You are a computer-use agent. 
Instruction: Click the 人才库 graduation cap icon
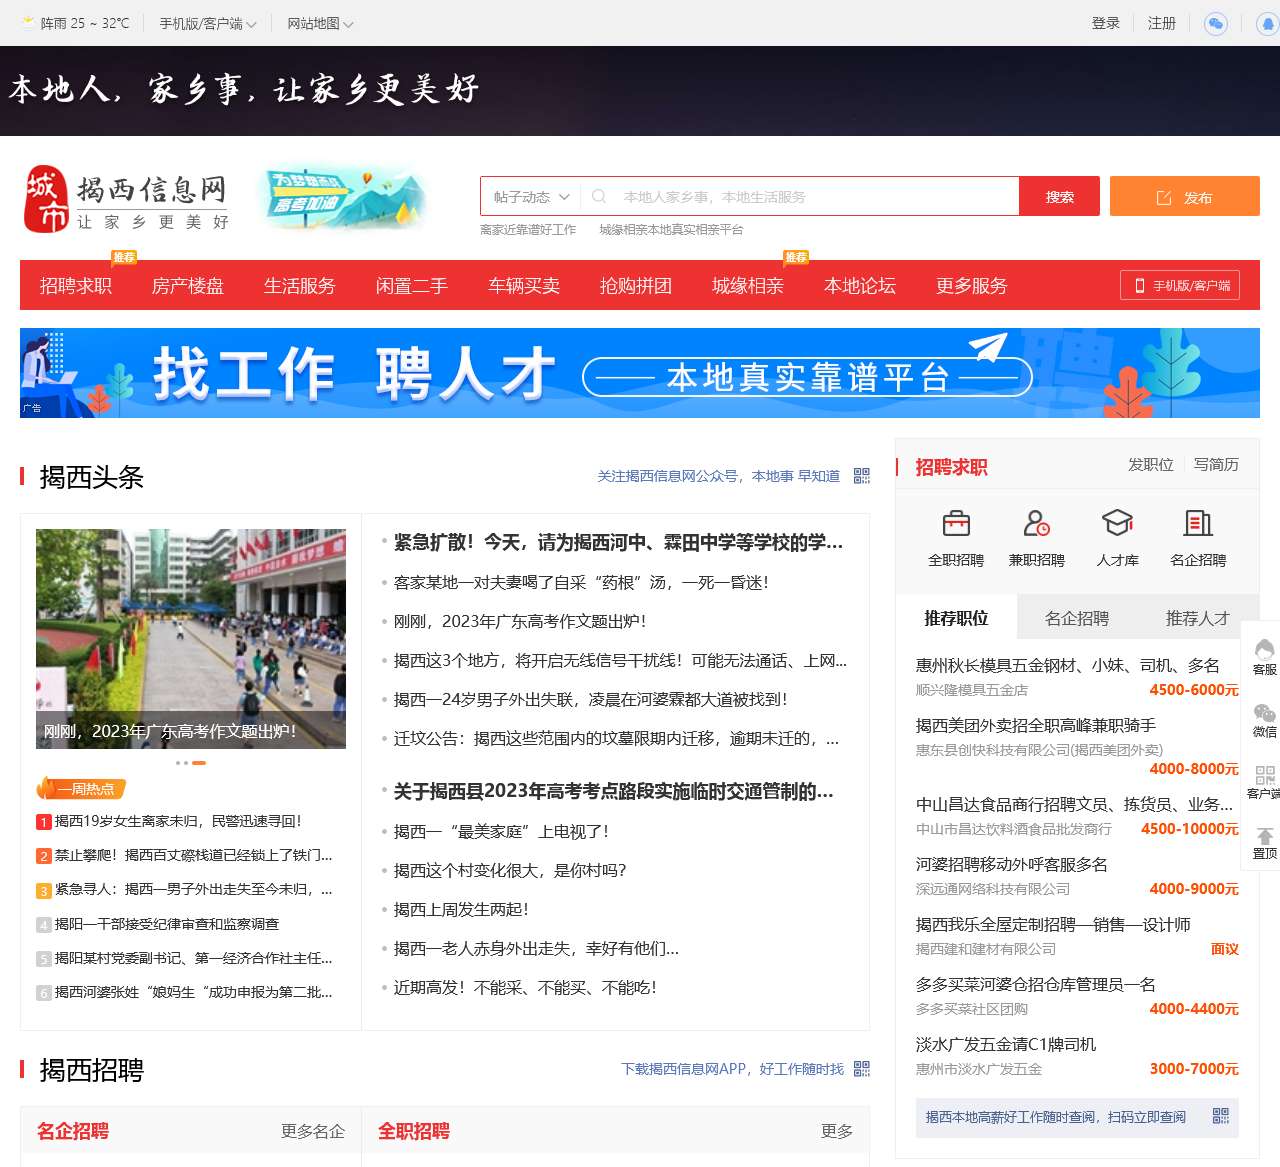click(1117, 523)
